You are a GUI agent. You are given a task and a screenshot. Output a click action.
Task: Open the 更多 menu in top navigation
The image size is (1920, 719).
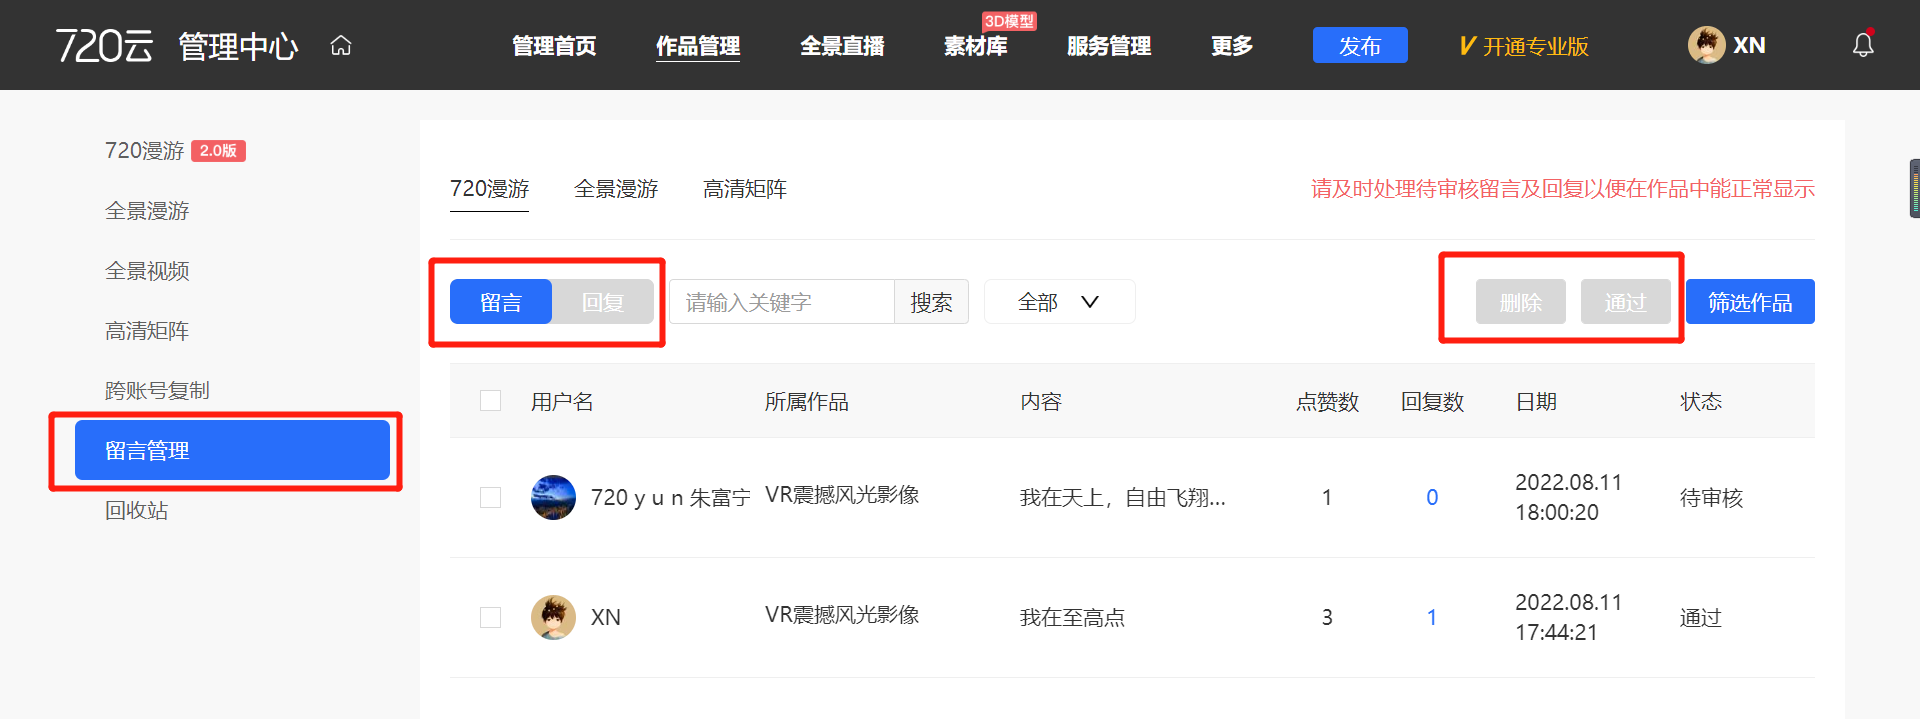pyautogui.click(x=1231, y=46)
